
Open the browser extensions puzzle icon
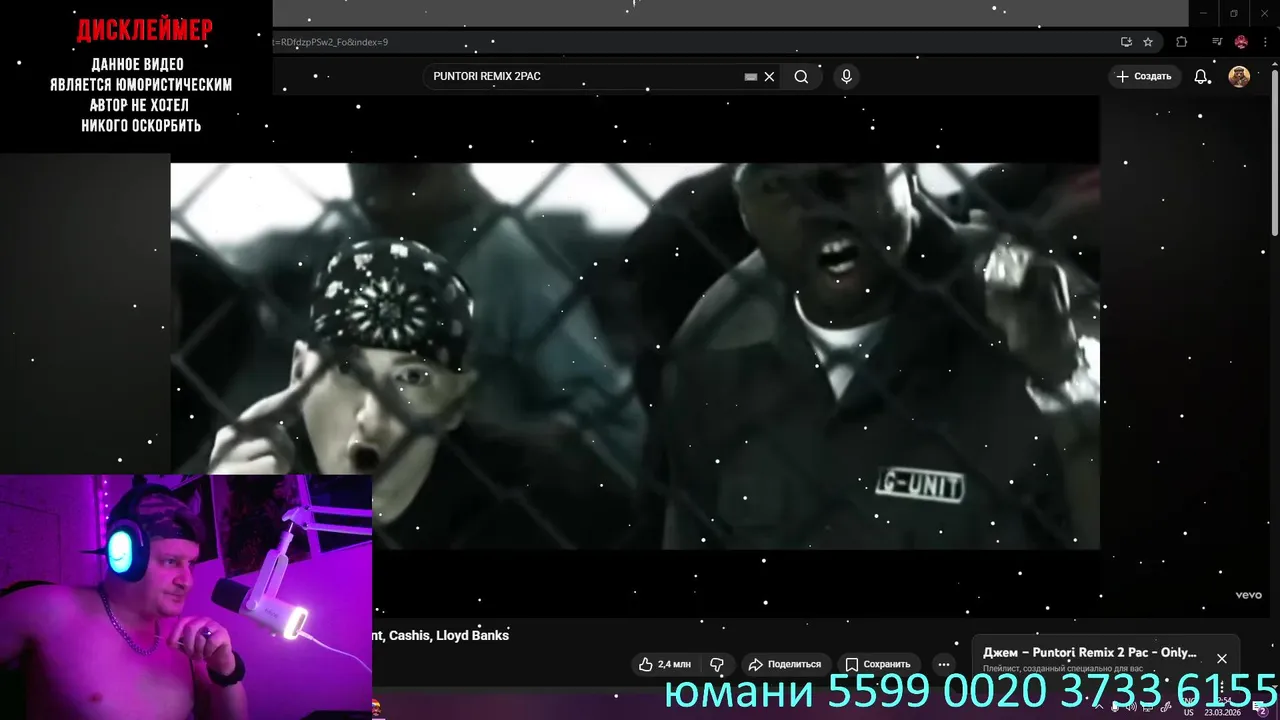[x=1182, y=42]
